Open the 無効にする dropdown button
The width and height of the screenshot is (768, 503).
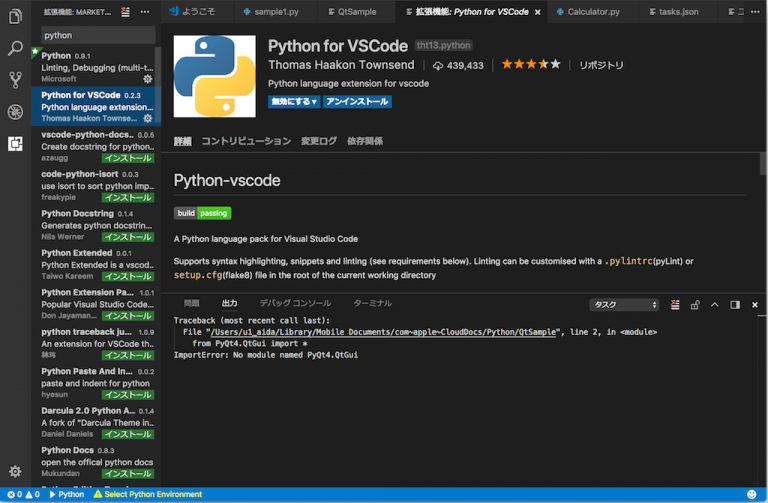tap(294, 101)
